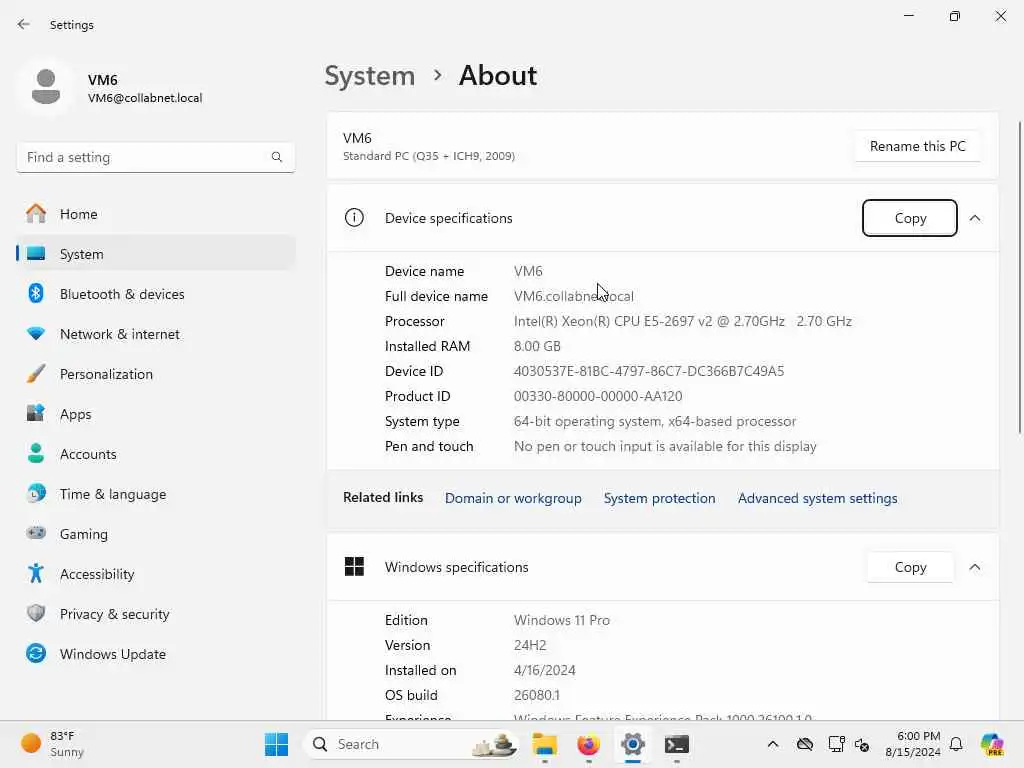Open Time & language settings
The image size is (1024, 768).
point(155,493)
